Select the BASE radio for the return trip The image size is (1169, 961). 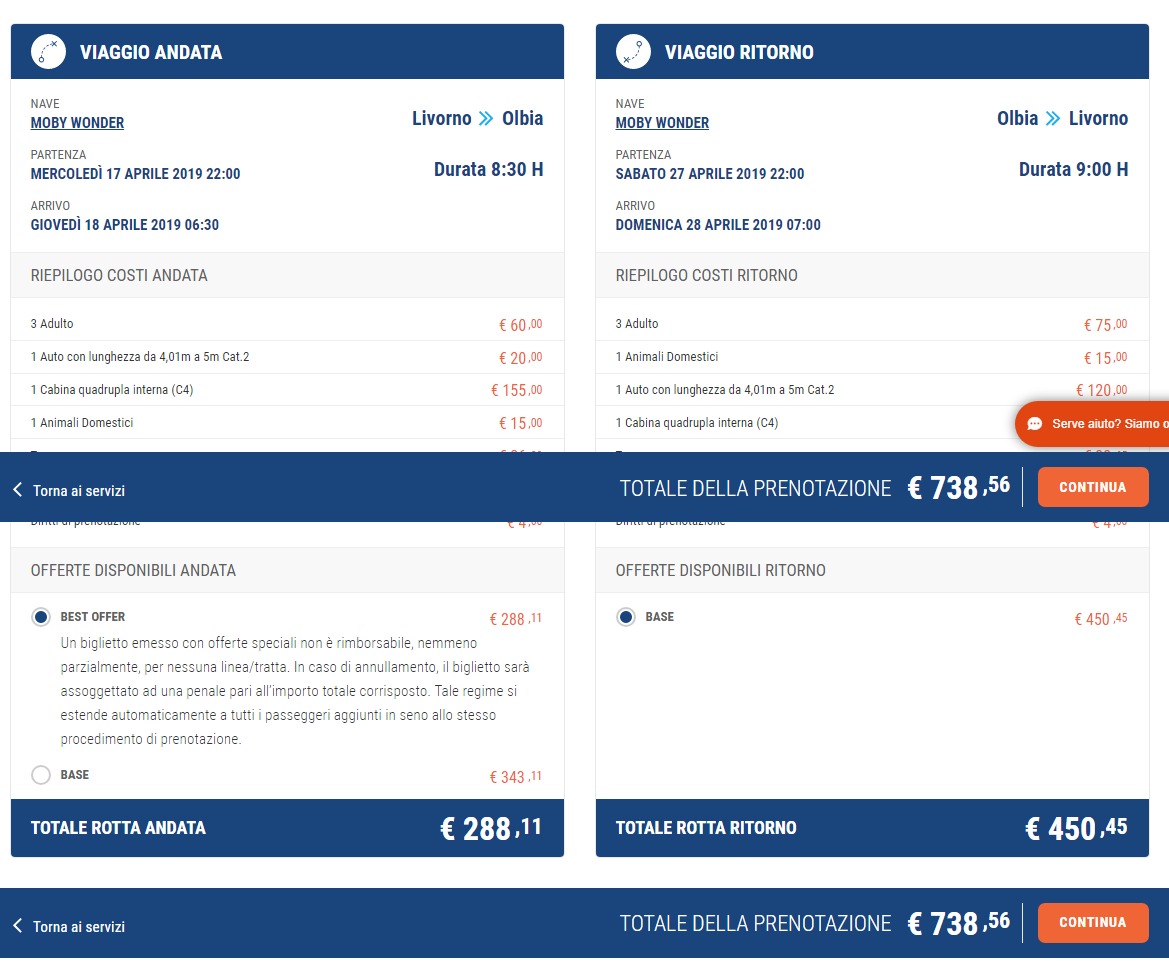tap(626, 618)
